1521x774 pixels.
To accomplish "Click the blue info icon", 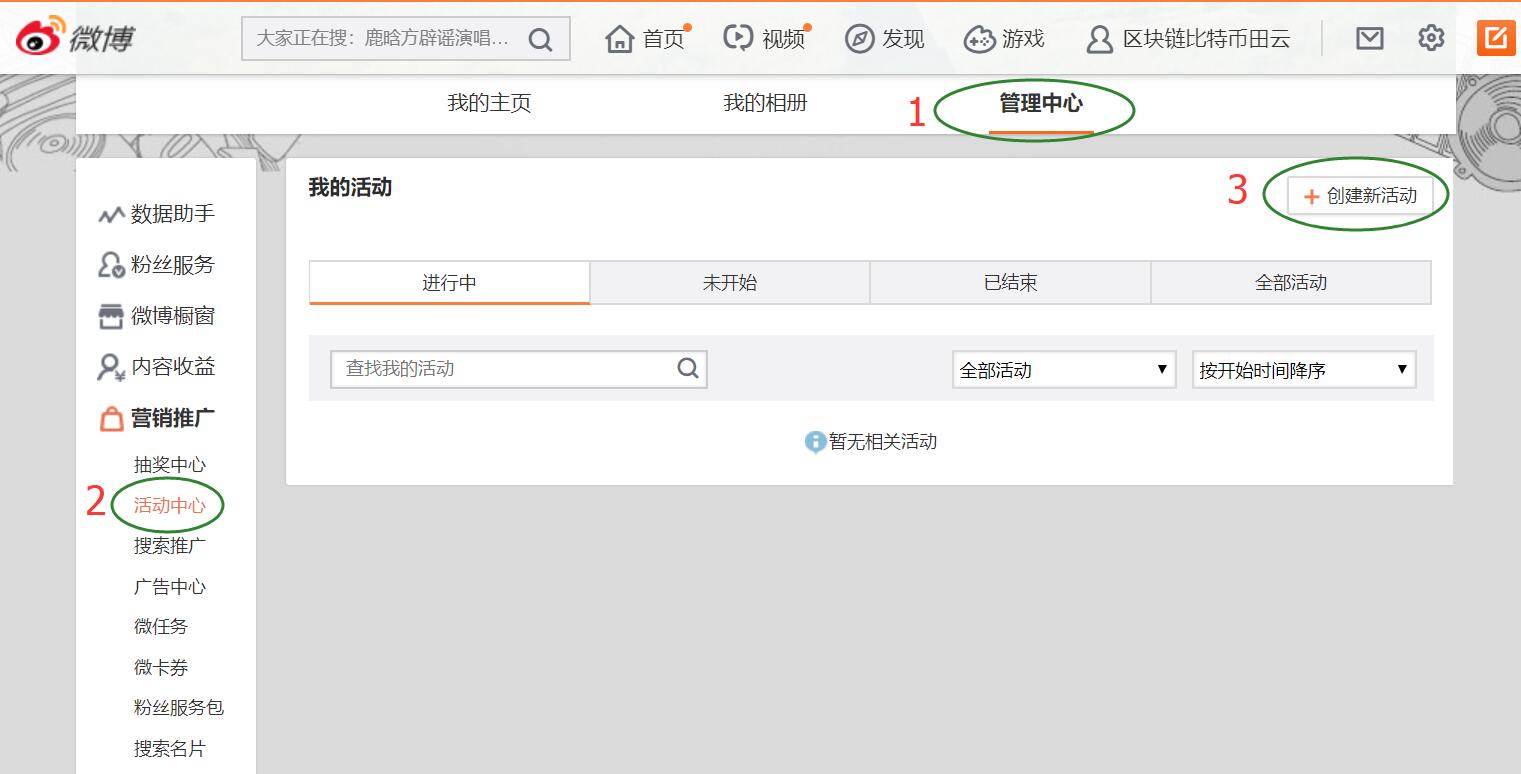I will click(816, 442).
